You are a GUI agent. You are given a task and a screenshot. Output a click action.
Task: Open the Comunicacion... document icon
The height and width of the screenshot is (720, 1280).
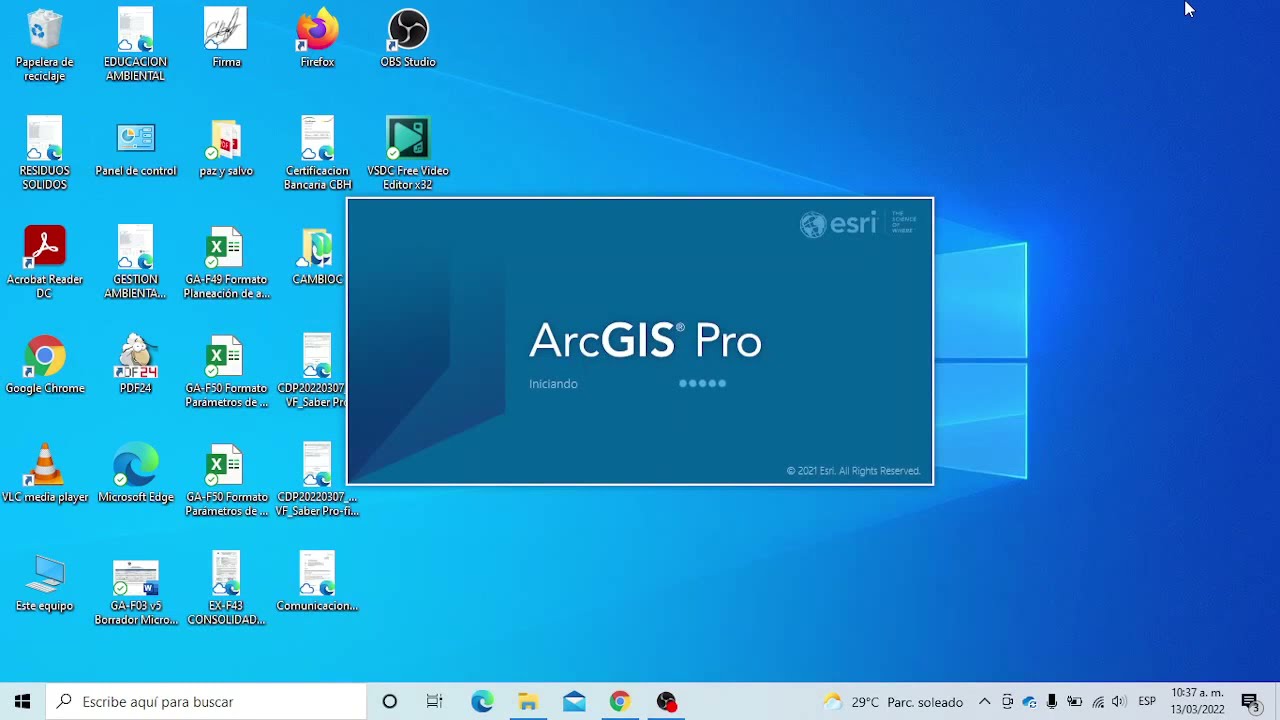coord(317,583)
